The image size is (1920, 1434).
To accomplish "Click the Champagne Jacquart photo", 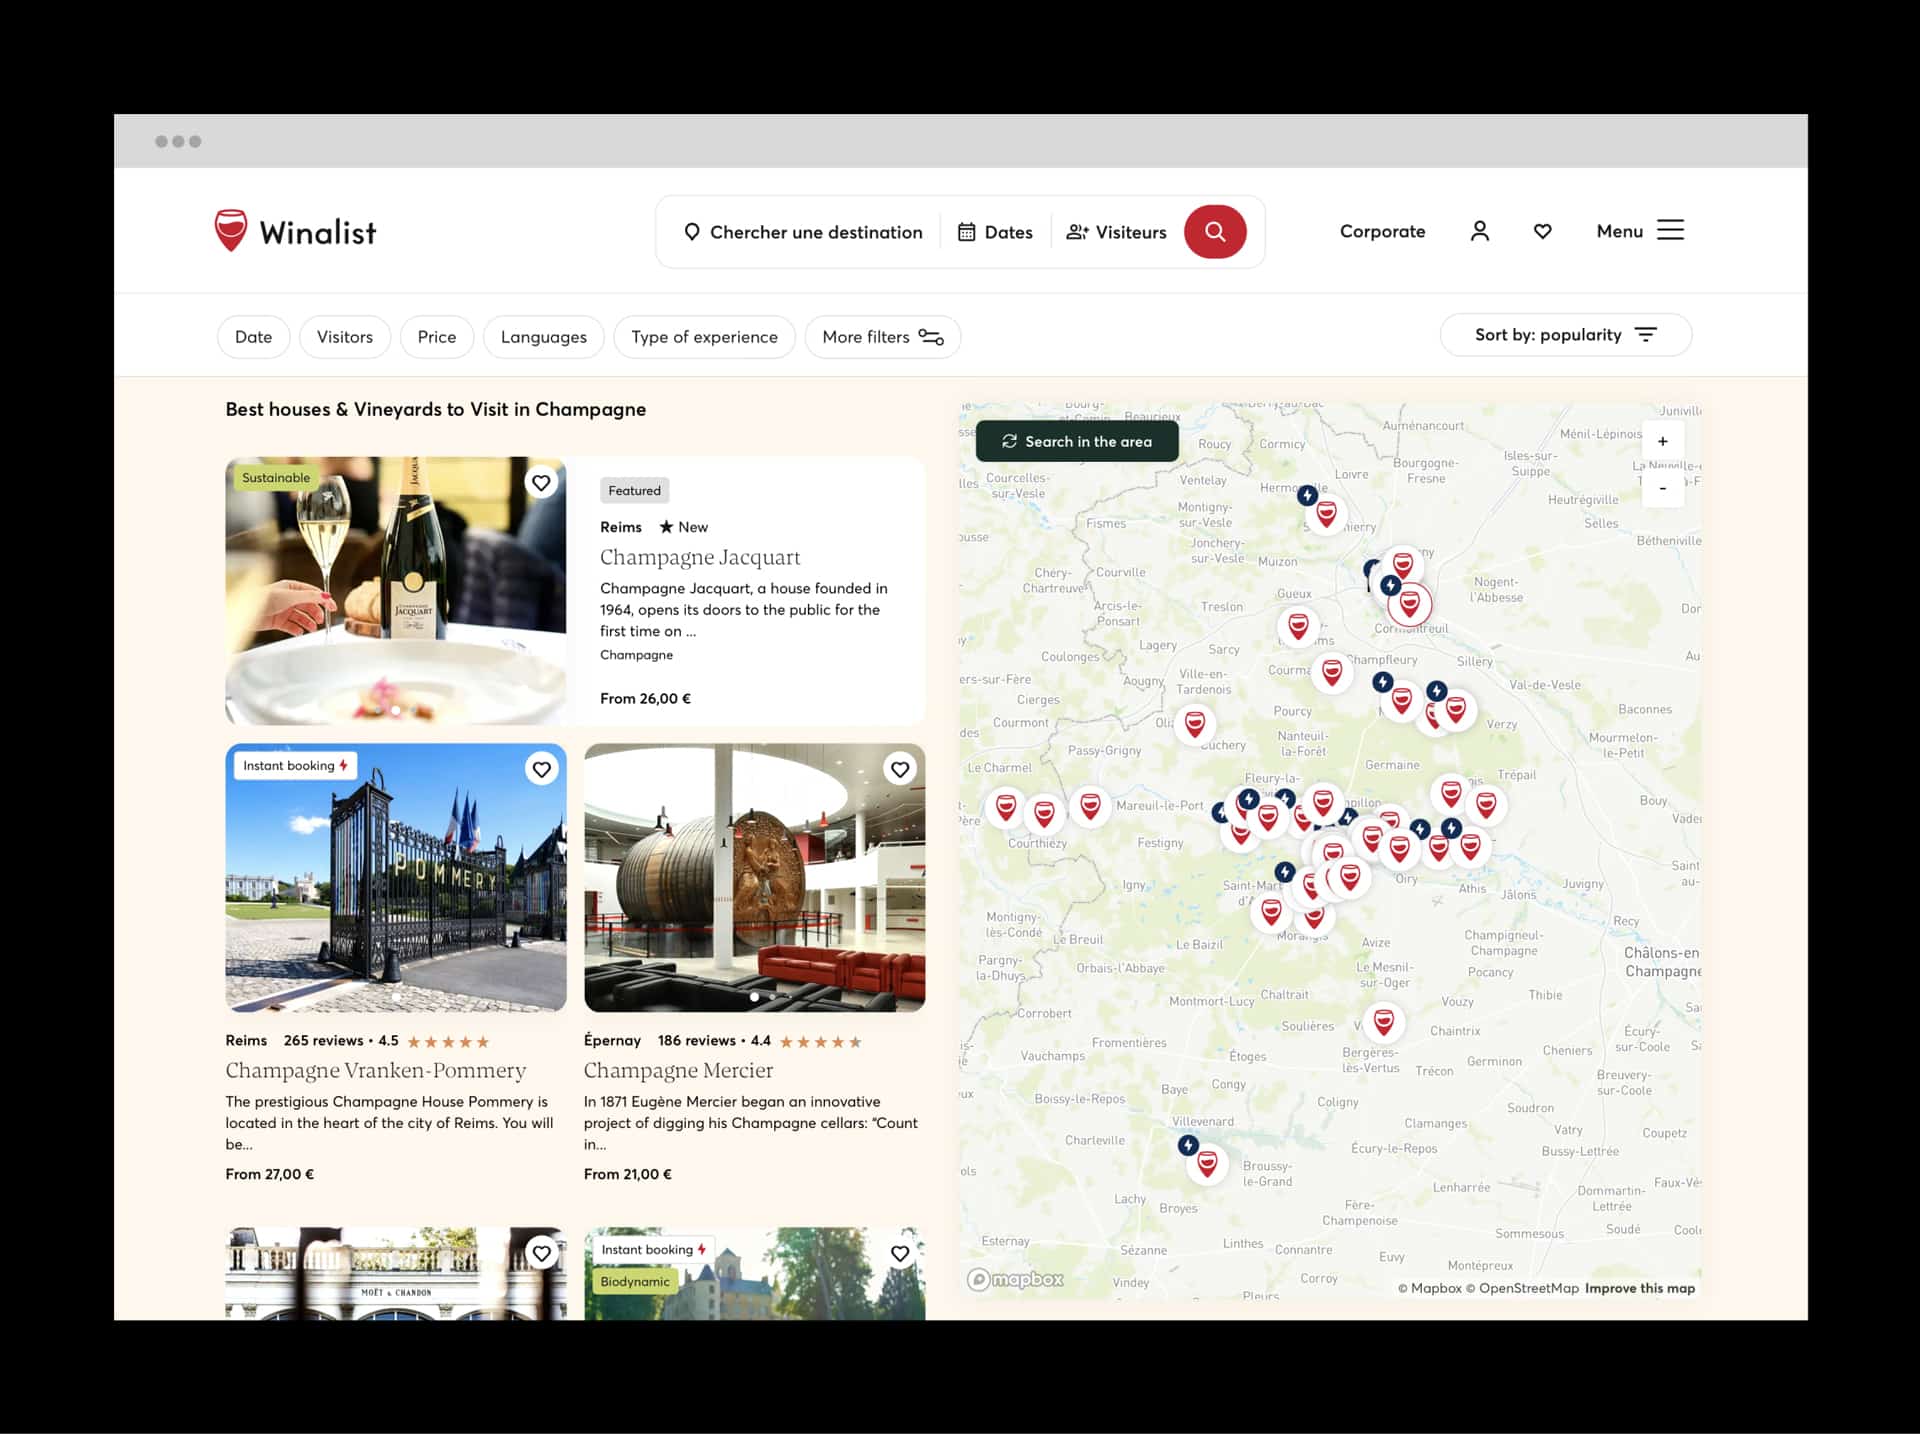I will (396, 591).
